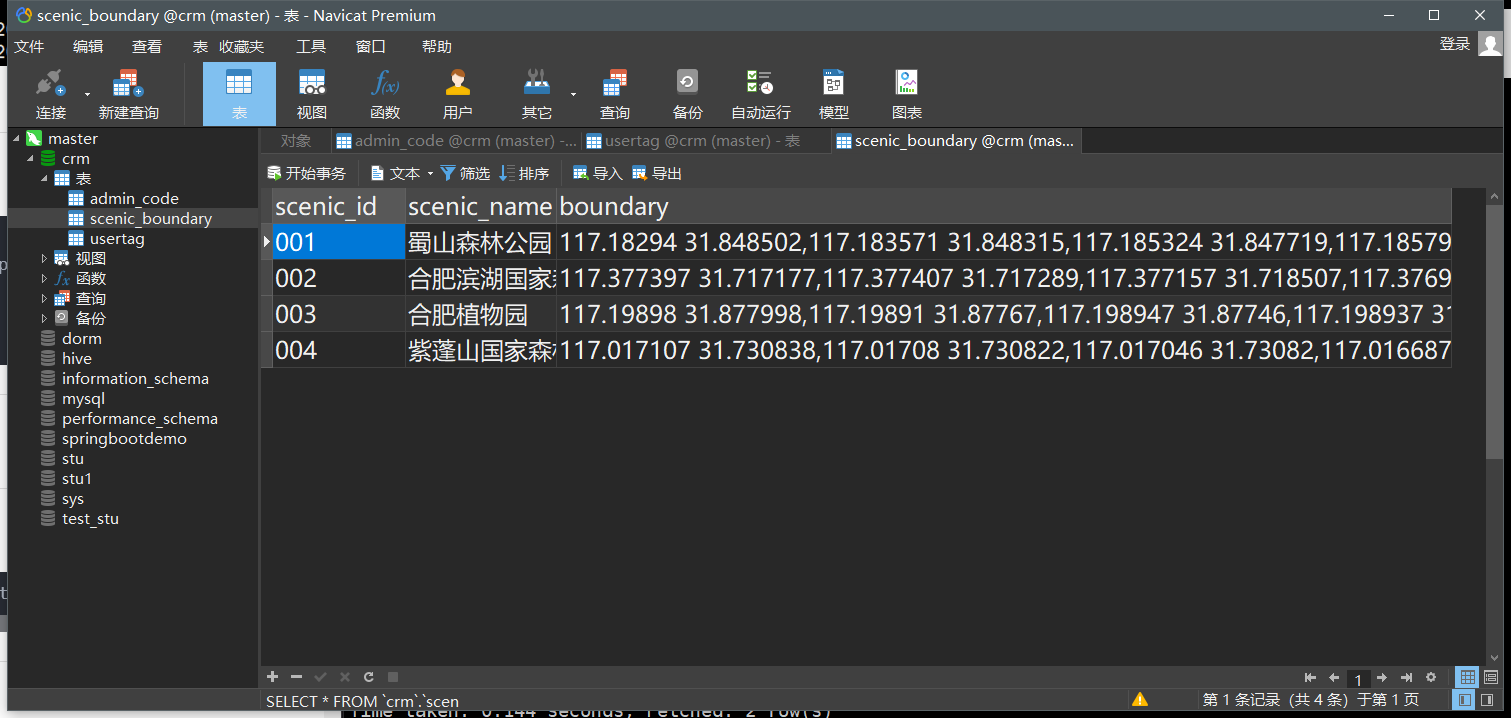Switch to form view mode
Viewport: 1511px width, 718px height.
1491,677
